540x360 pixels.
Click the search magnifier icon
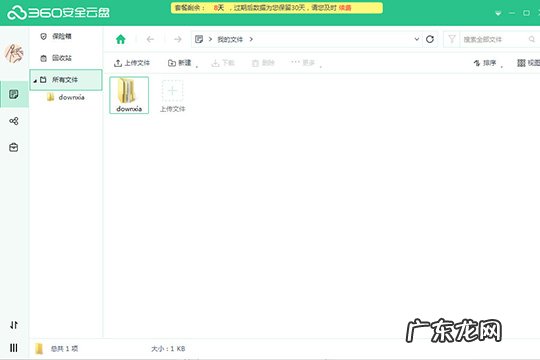532,39
